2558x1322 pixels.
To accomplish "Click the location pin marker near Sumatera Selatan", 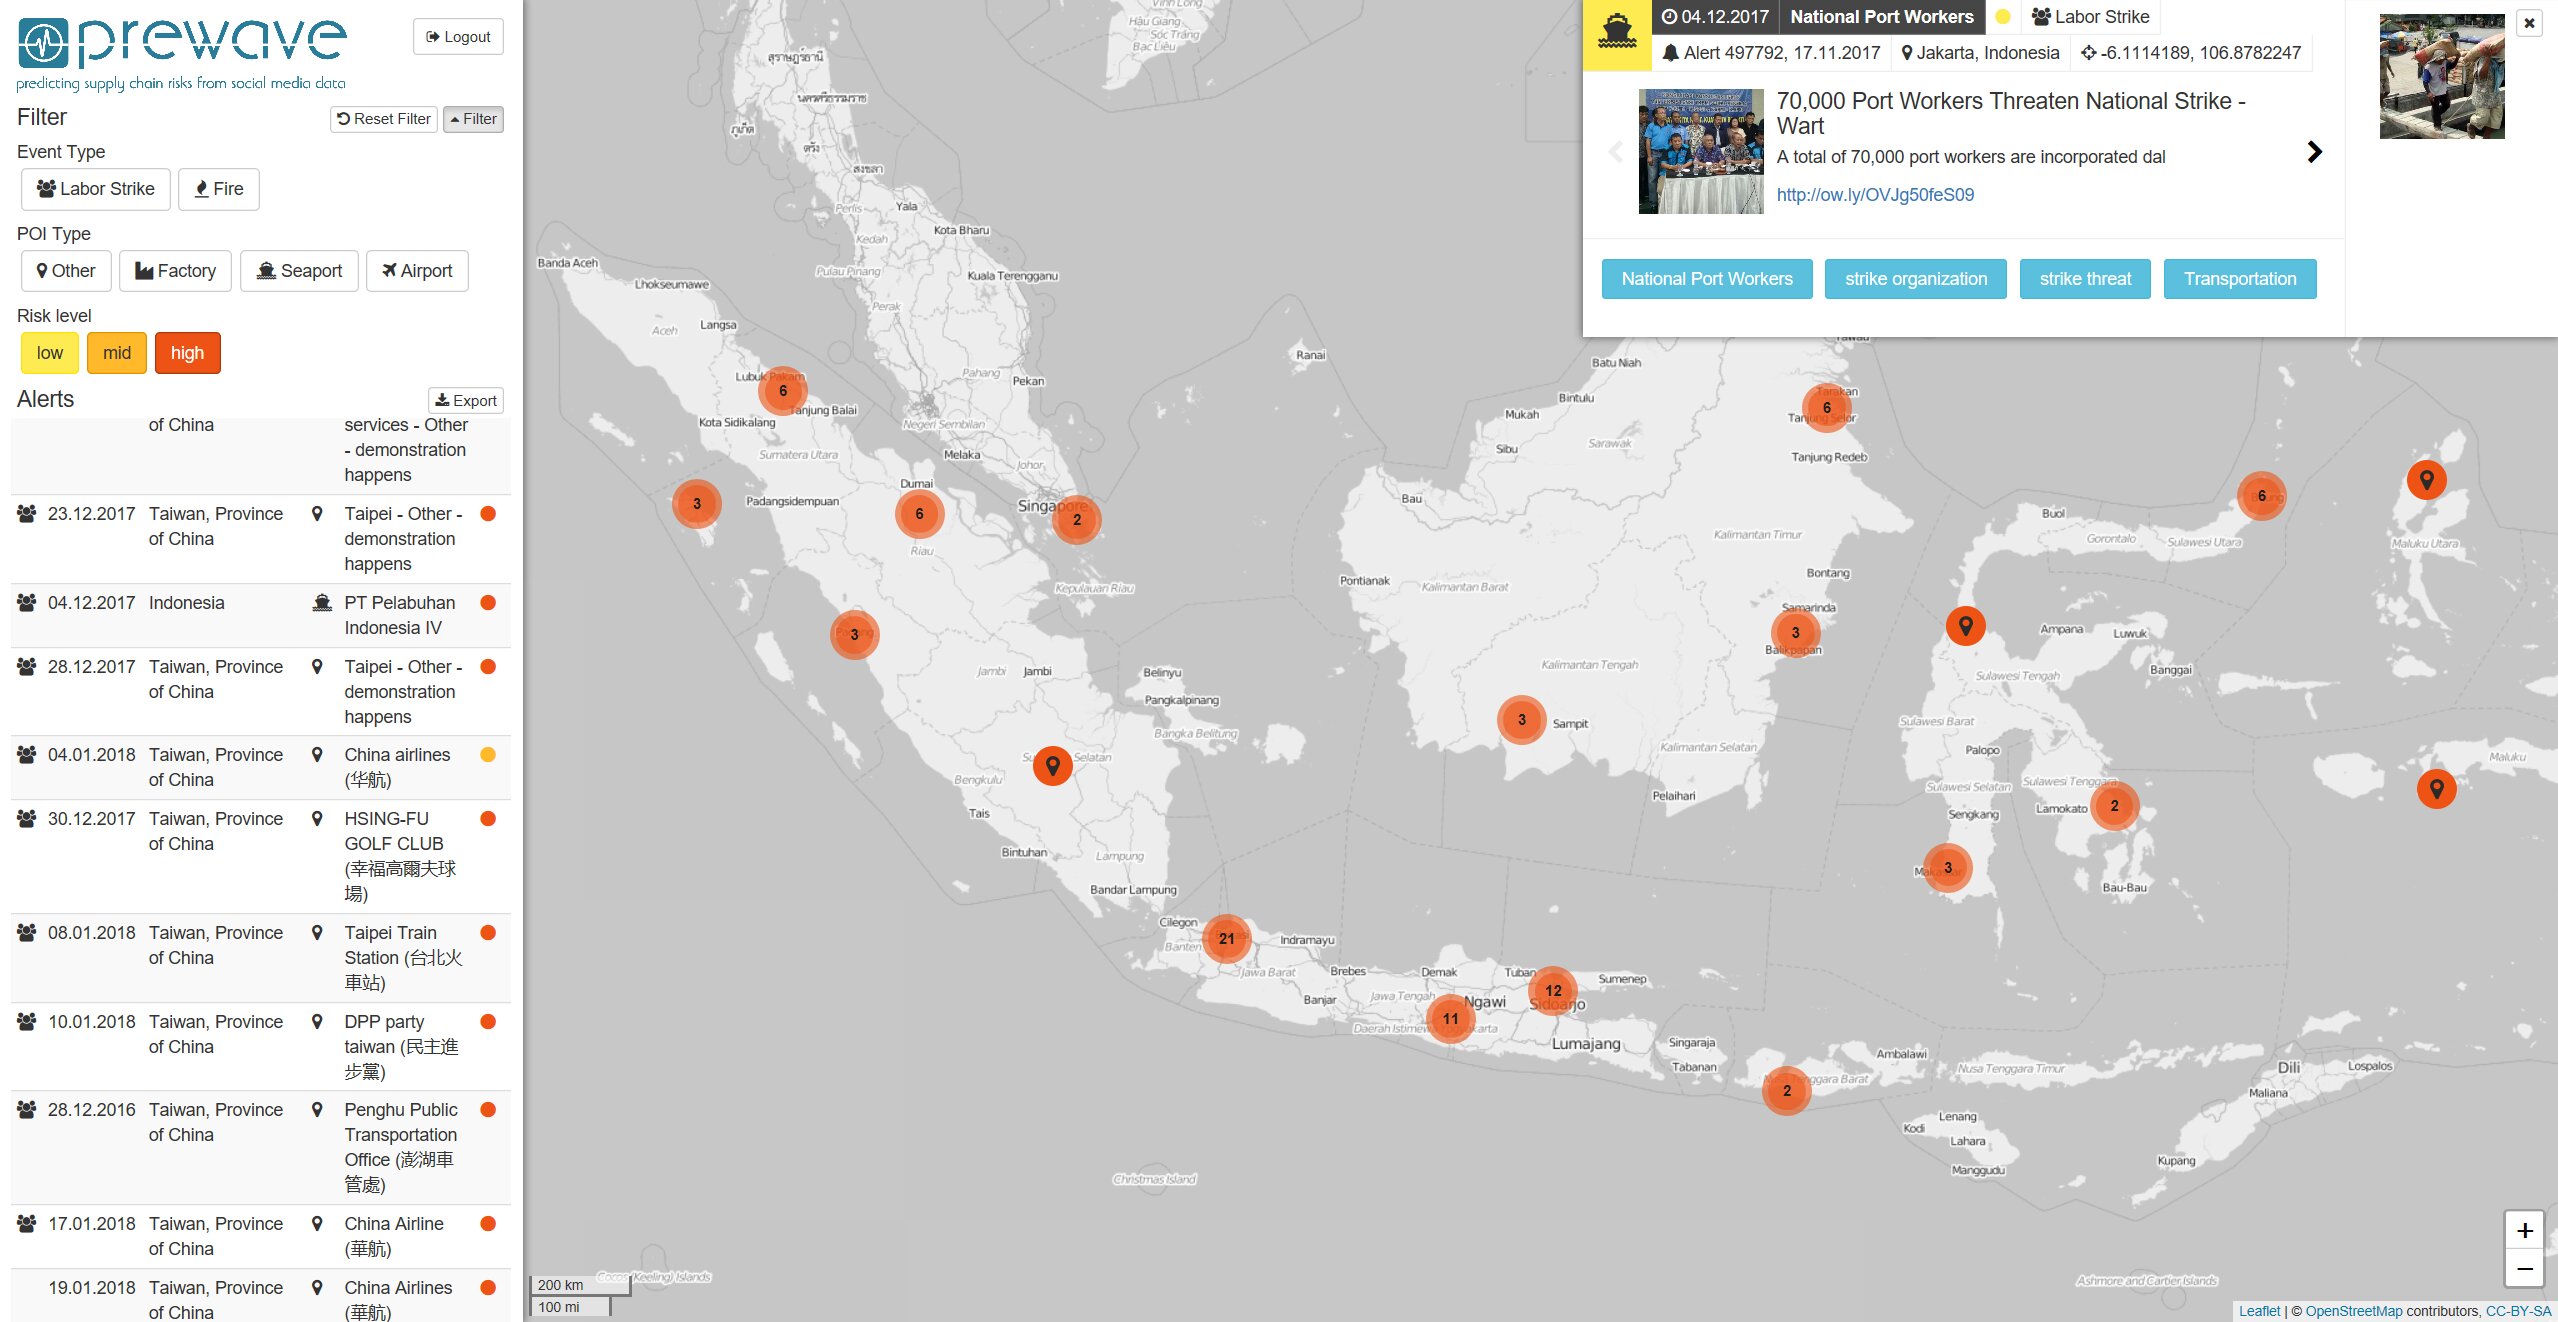I will (x=1052, y=766).
